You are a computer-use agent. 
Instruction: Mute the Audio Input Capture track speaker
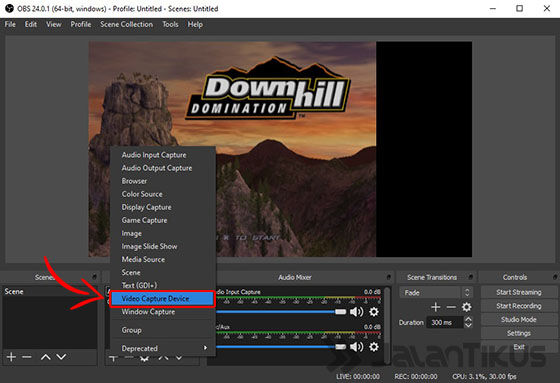point(356,312)
